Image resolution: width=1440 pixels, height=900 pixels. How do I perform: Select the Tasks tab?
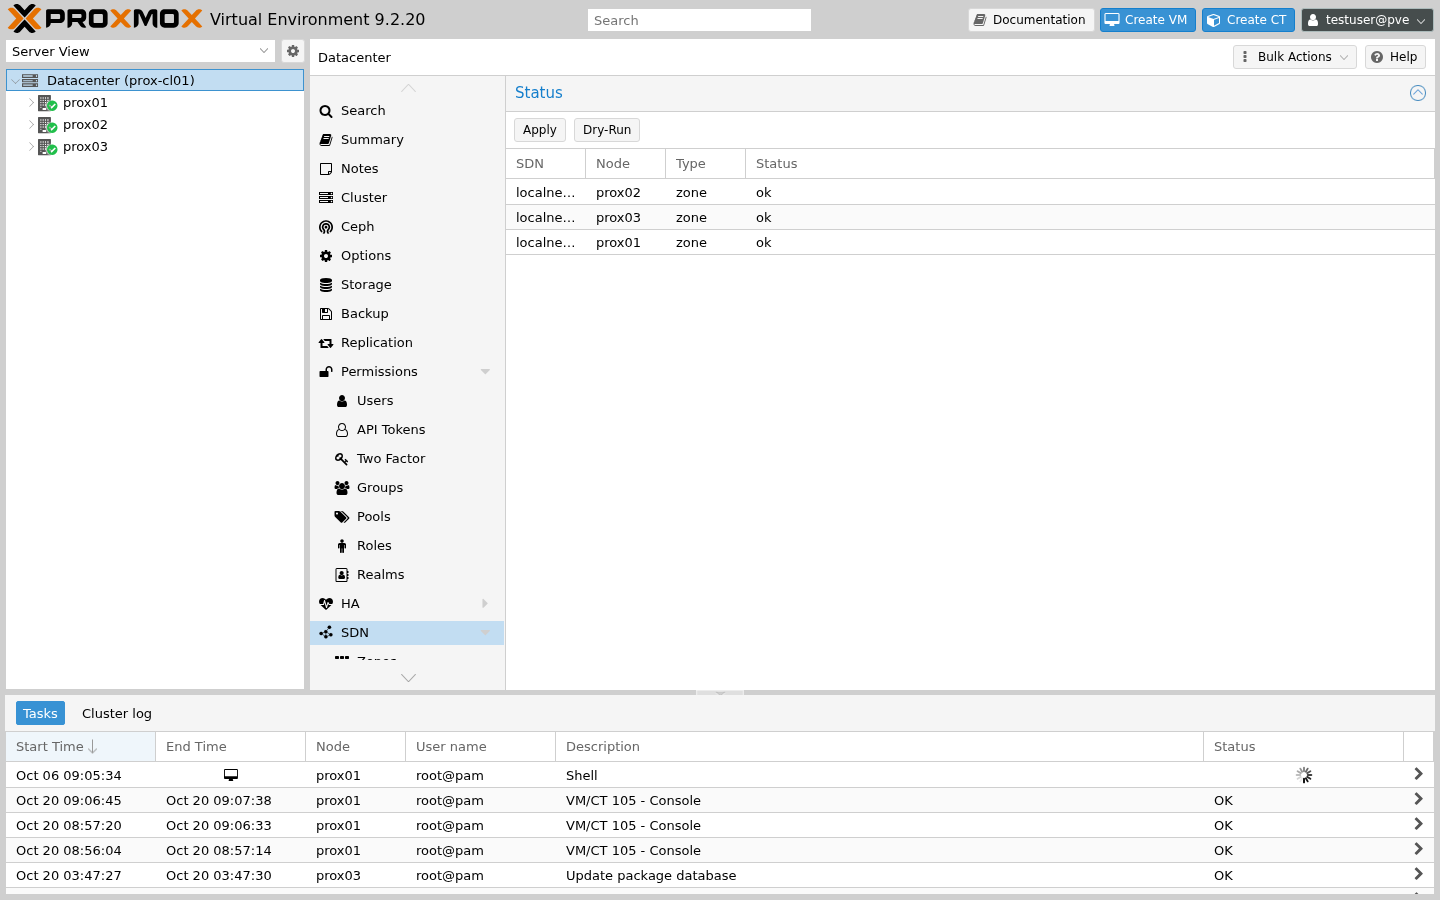(40, 714)
